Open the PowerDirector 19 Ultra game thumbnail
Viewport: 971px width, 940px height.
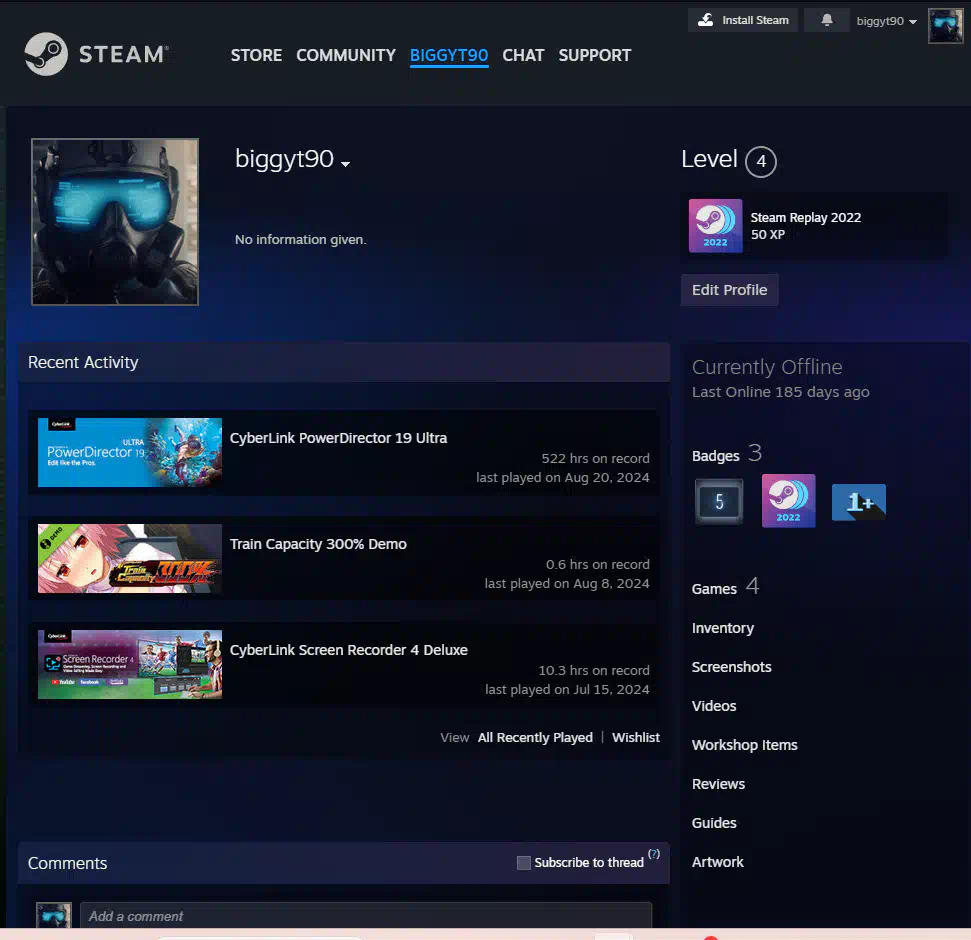pyautogui.click(x=130, y=452)
